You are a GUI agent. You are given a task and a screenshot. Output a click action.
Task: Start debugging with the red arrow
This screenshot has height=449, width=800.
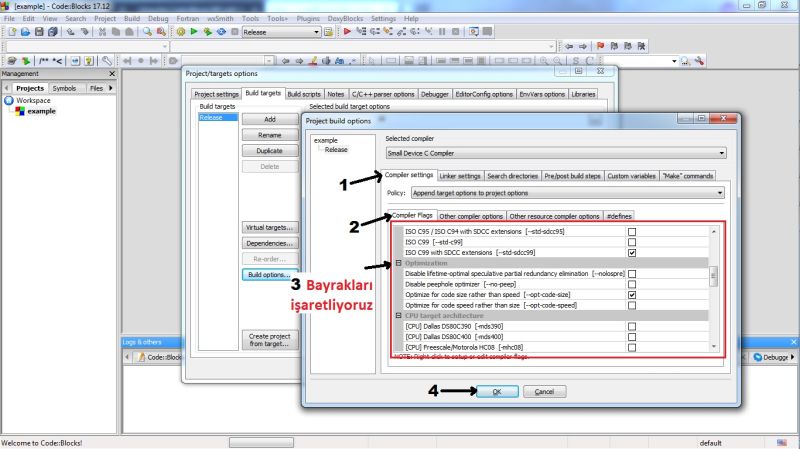pos(347,32)
